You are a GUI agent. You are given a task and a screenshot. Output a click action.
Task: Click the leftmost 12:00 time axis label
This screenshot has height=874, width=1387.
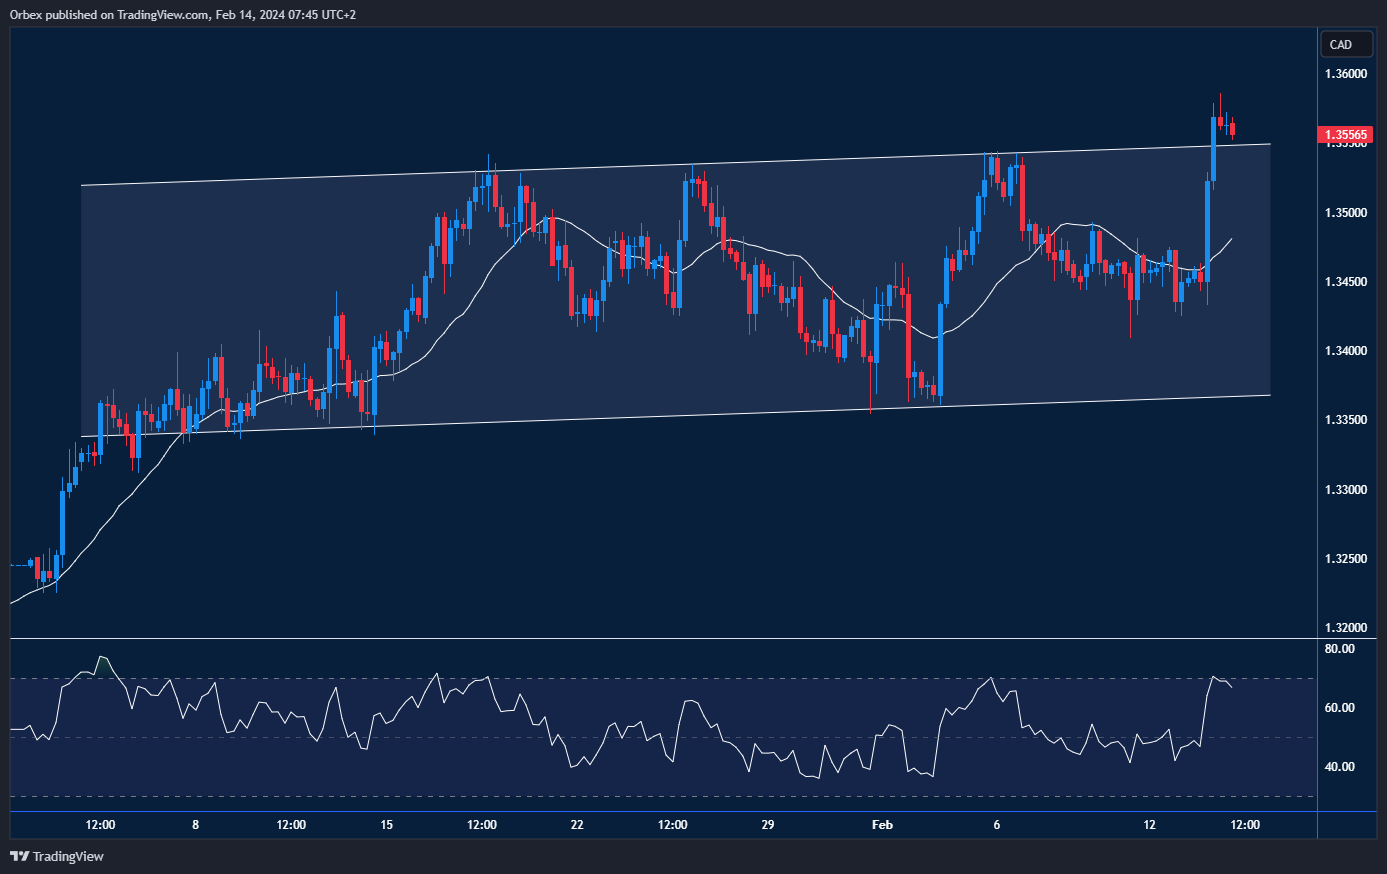[100, 825]
